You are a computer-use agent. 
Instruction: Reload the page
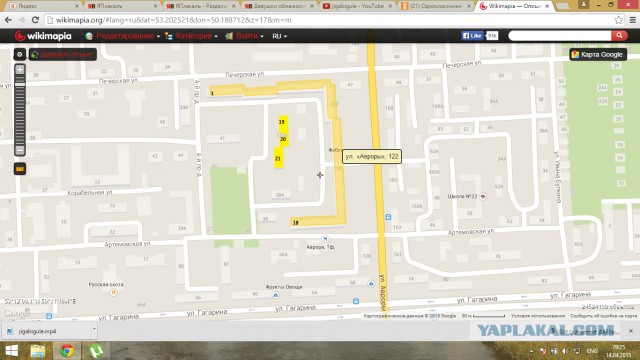pyautogui.click(x=36, y=20)
